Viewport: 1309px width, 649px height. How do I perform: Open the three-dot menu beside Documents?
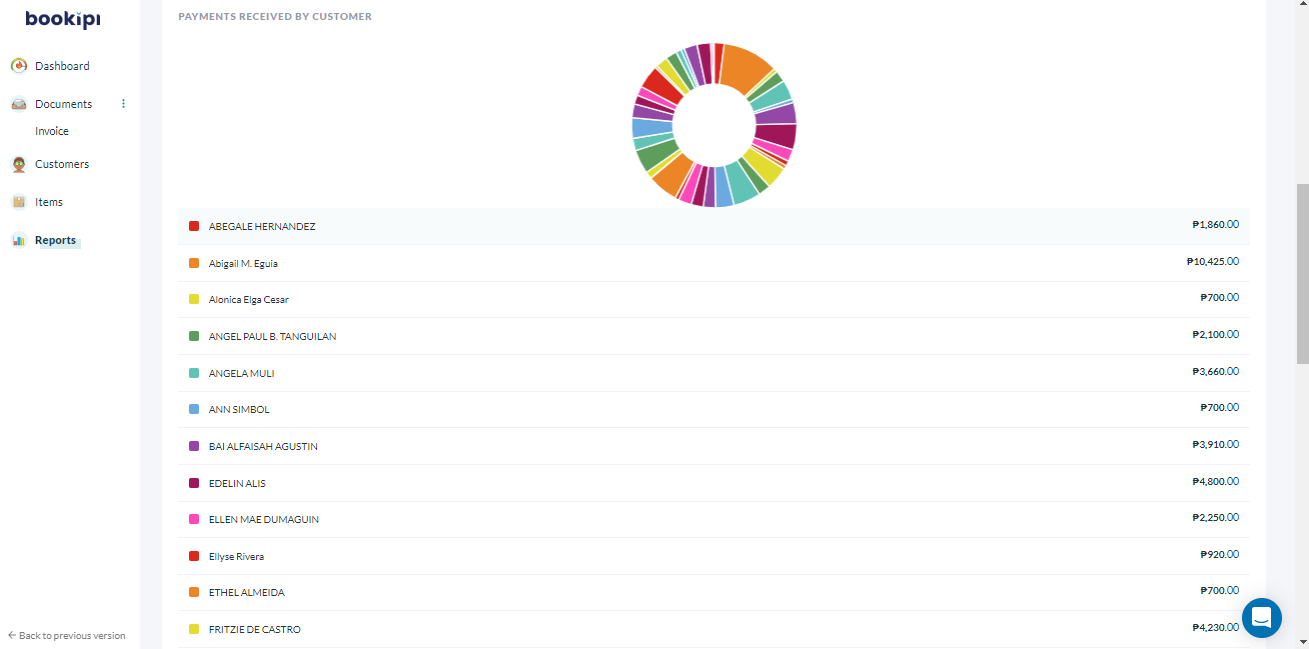[124, 104]
